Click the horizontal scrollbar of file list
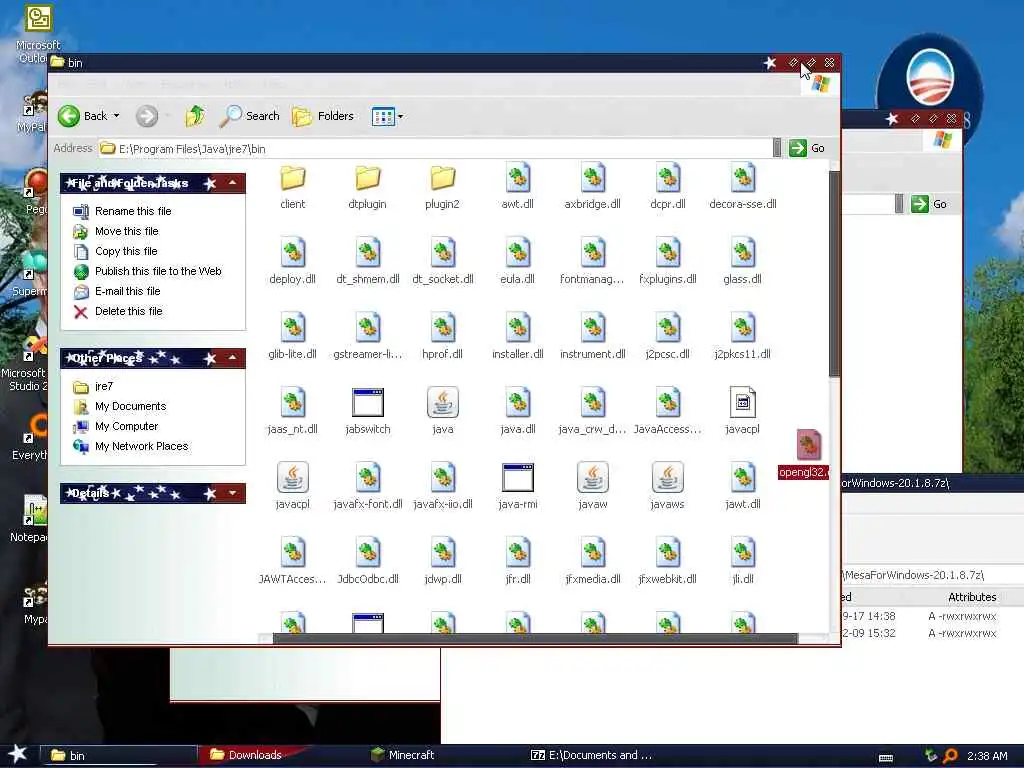This screenshot has height=768, width=1024. click(x=535, y=638)
